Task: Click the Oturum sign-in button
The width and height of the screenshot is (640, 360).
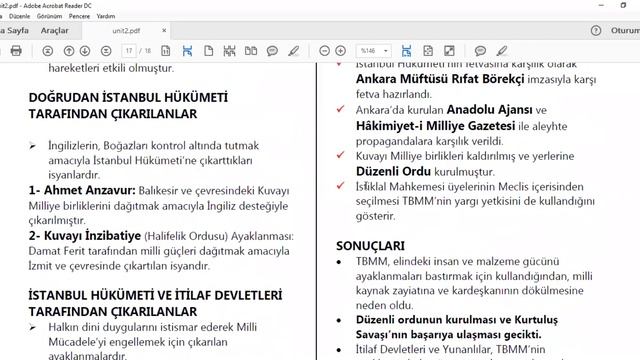Action: coord(625,31)
